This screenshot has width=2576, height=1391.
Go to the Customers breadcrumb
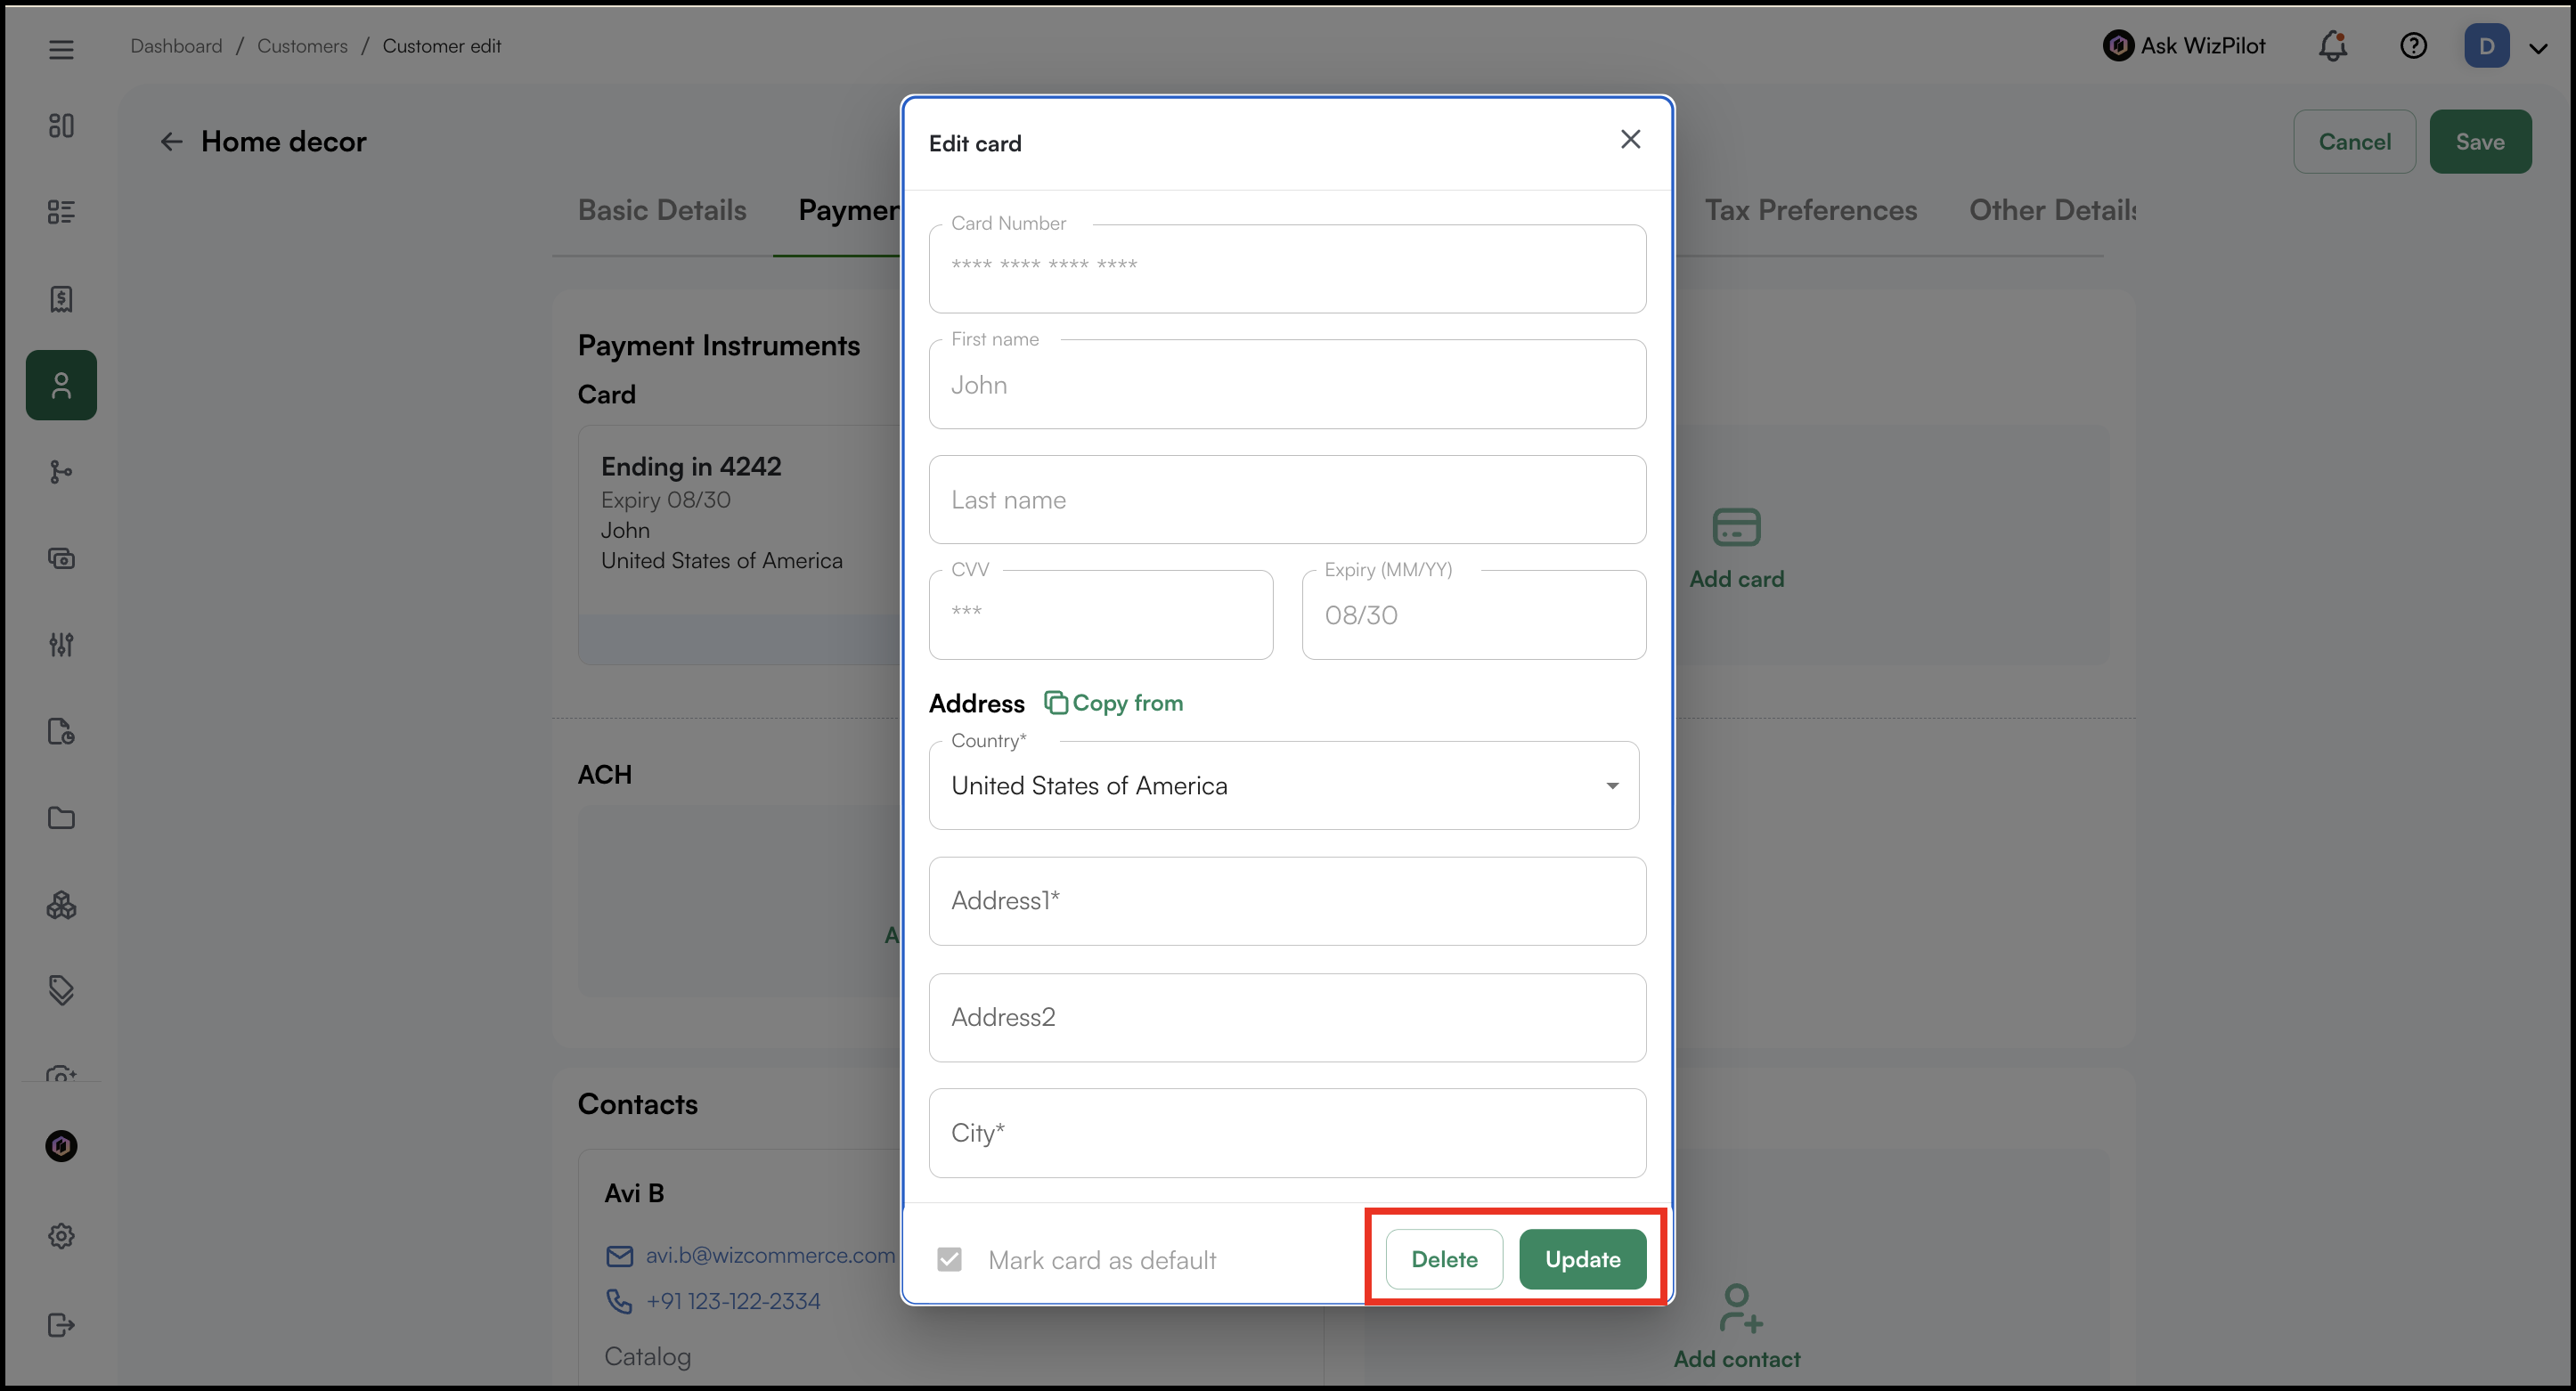[x=302, y=46]
